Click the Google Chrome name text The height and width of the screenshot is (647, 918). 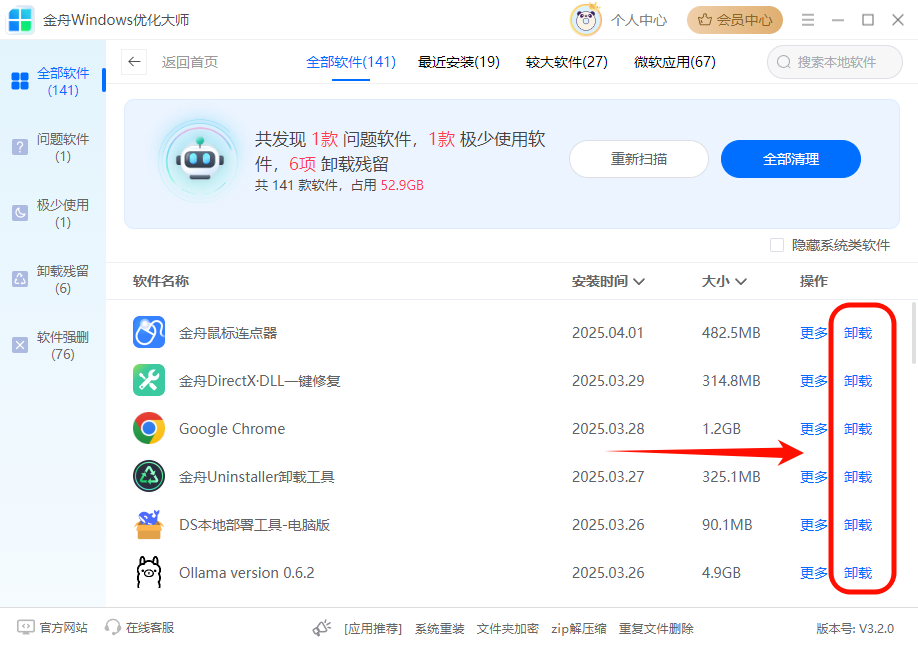click(x=232, y=429)
